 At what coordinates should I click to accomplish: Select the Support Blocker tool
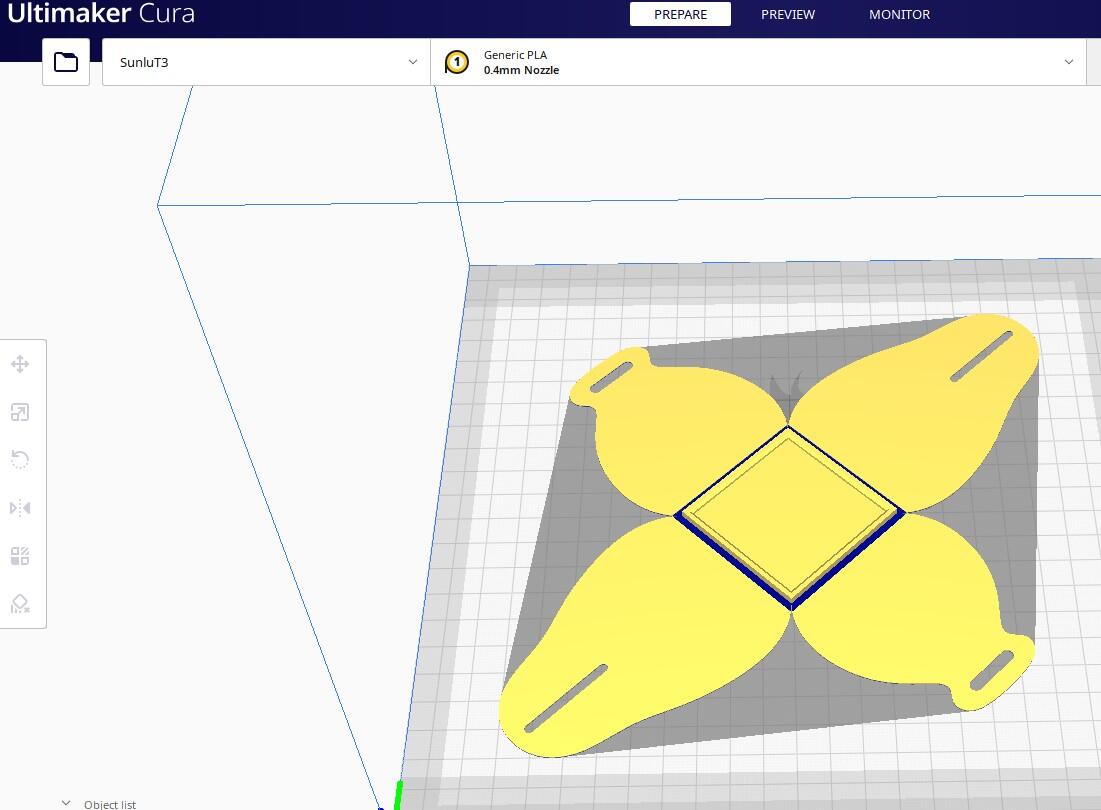20,604
